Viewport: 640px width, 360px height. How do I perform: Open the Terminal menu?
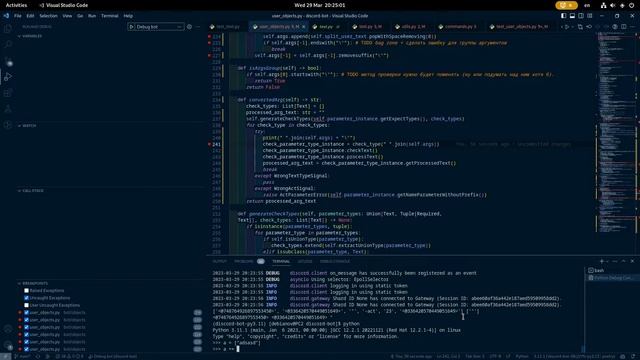109,16
